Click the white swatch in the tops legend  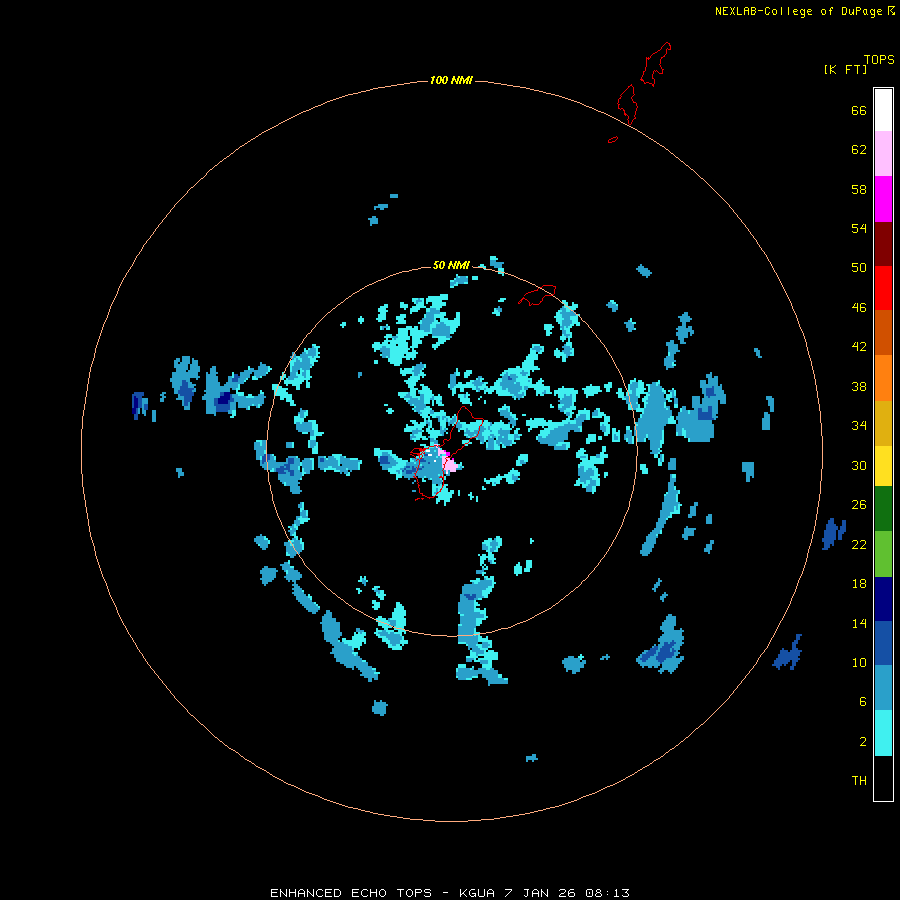883,110
